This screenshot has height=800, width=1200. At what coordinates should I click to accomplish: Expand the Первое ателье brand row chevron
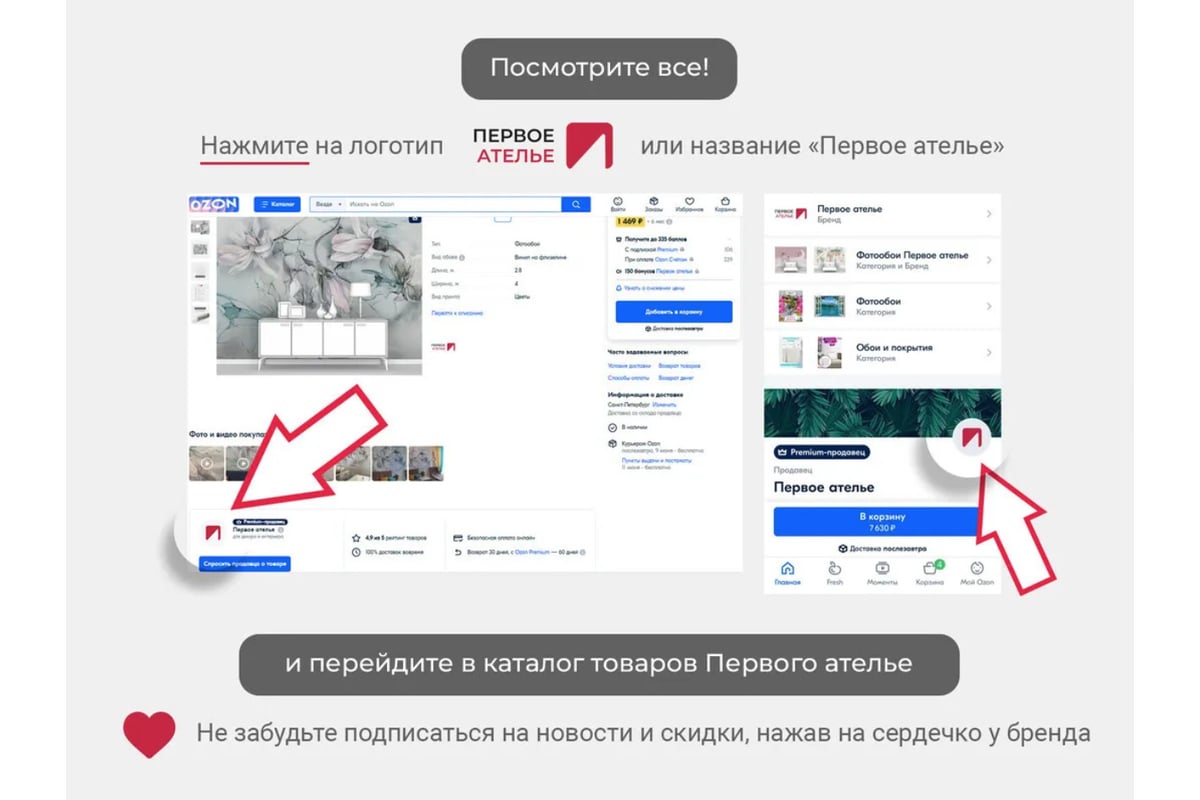tap(988, 214)
